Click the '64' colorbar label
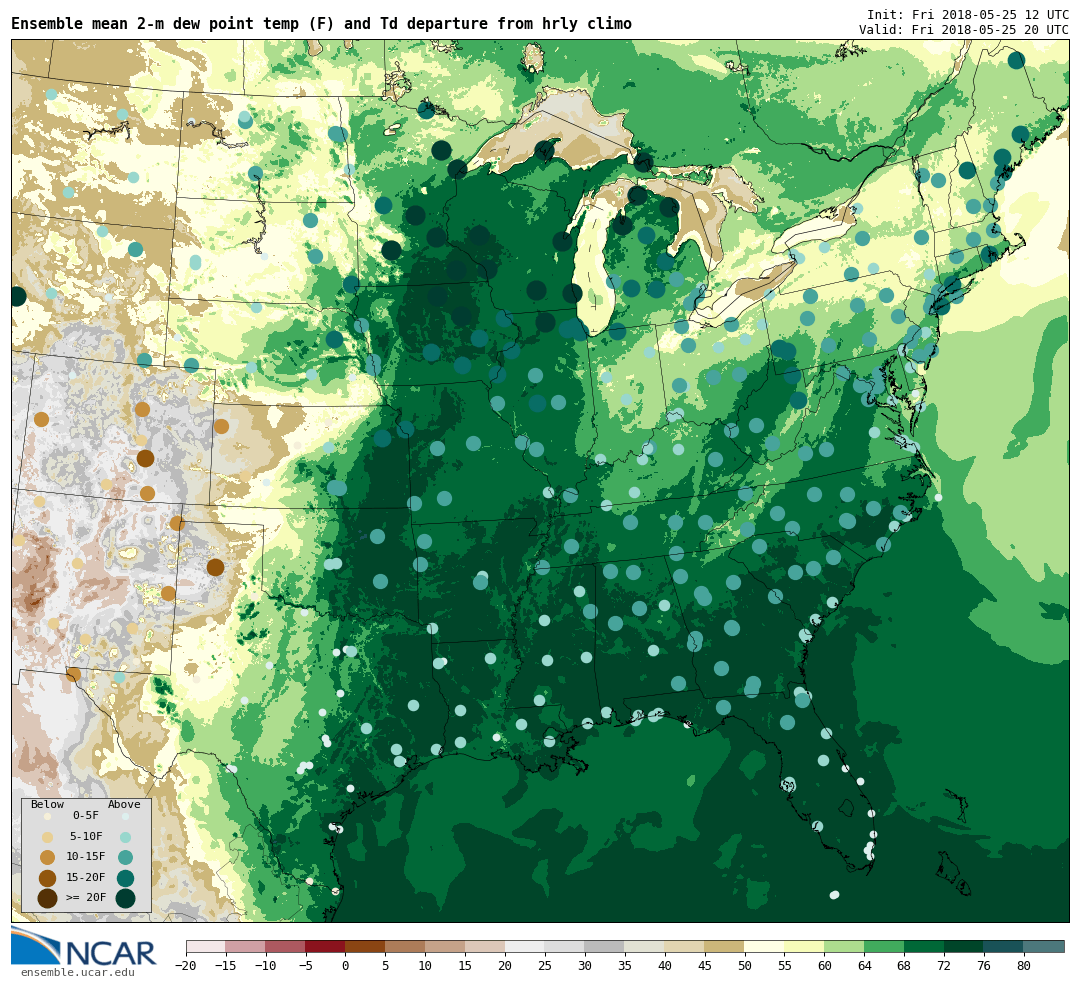The width and height of the screenshot is (1080, 985). point(864,966)
